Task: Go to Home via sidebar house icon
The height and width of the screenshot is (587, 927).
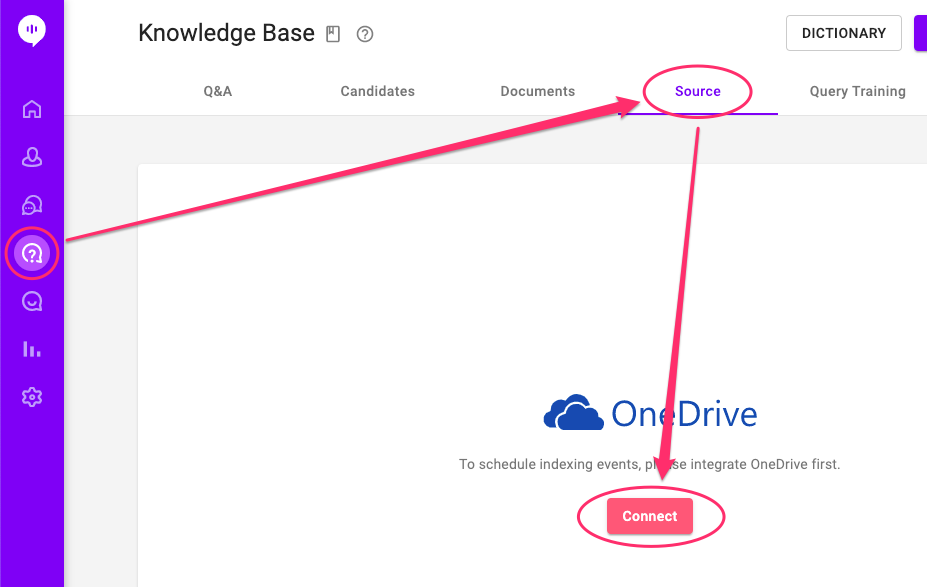Action: click(32, 109)
